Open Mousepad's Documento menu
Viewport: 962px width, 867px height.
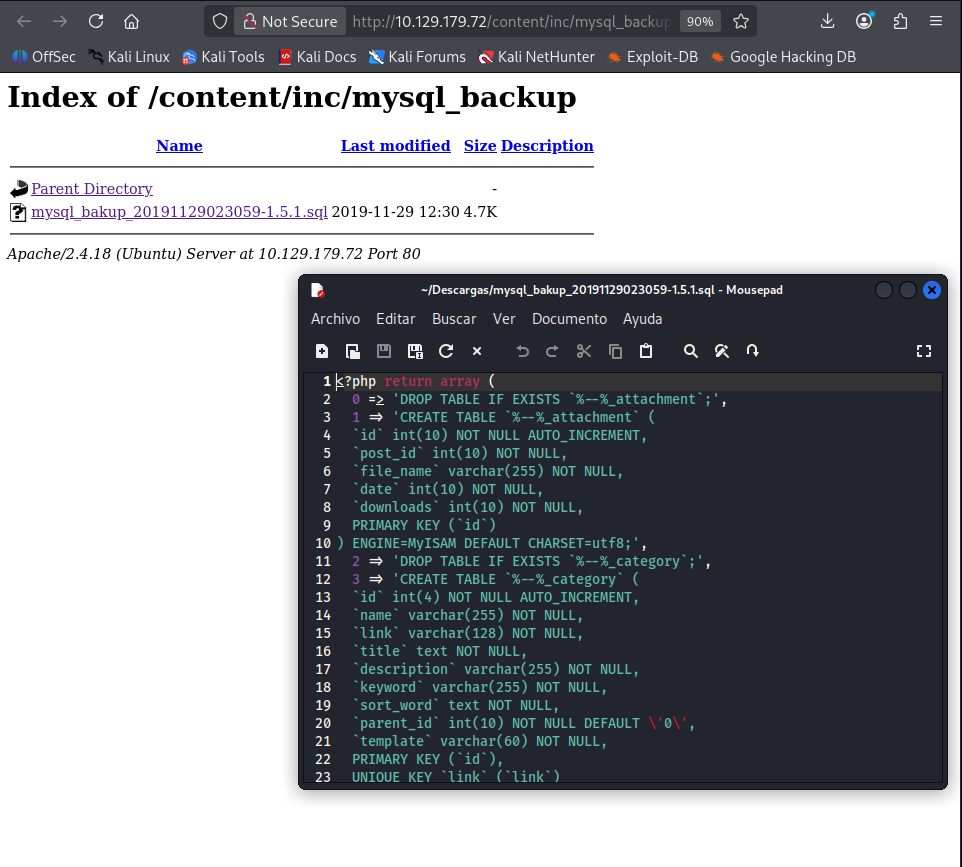click(569, 319)
